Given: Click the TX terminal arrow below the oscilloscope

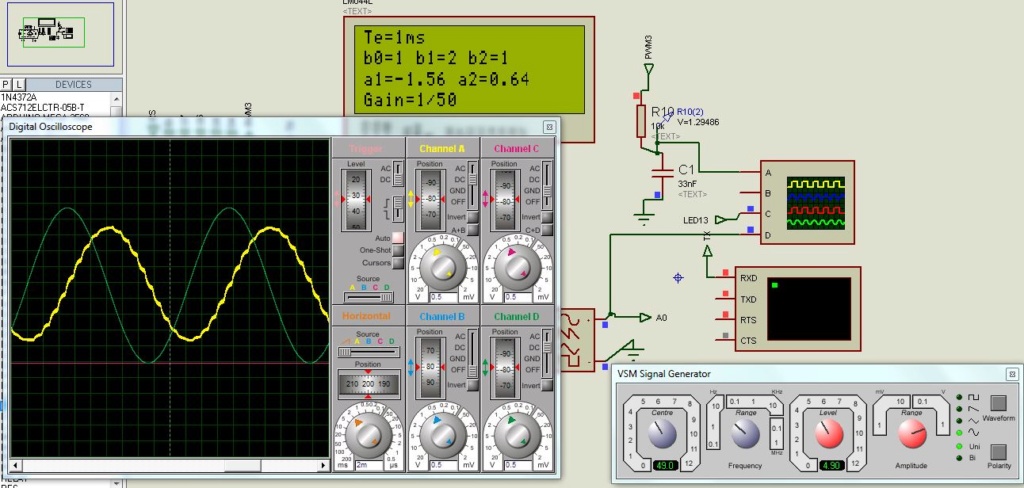Looking at the screenshot, I should (x=707, y=251).
